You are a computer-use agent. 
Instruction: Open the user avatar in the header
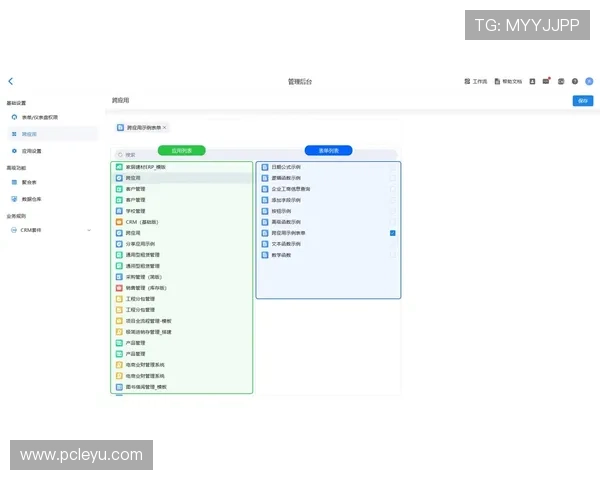coord(589,81)
